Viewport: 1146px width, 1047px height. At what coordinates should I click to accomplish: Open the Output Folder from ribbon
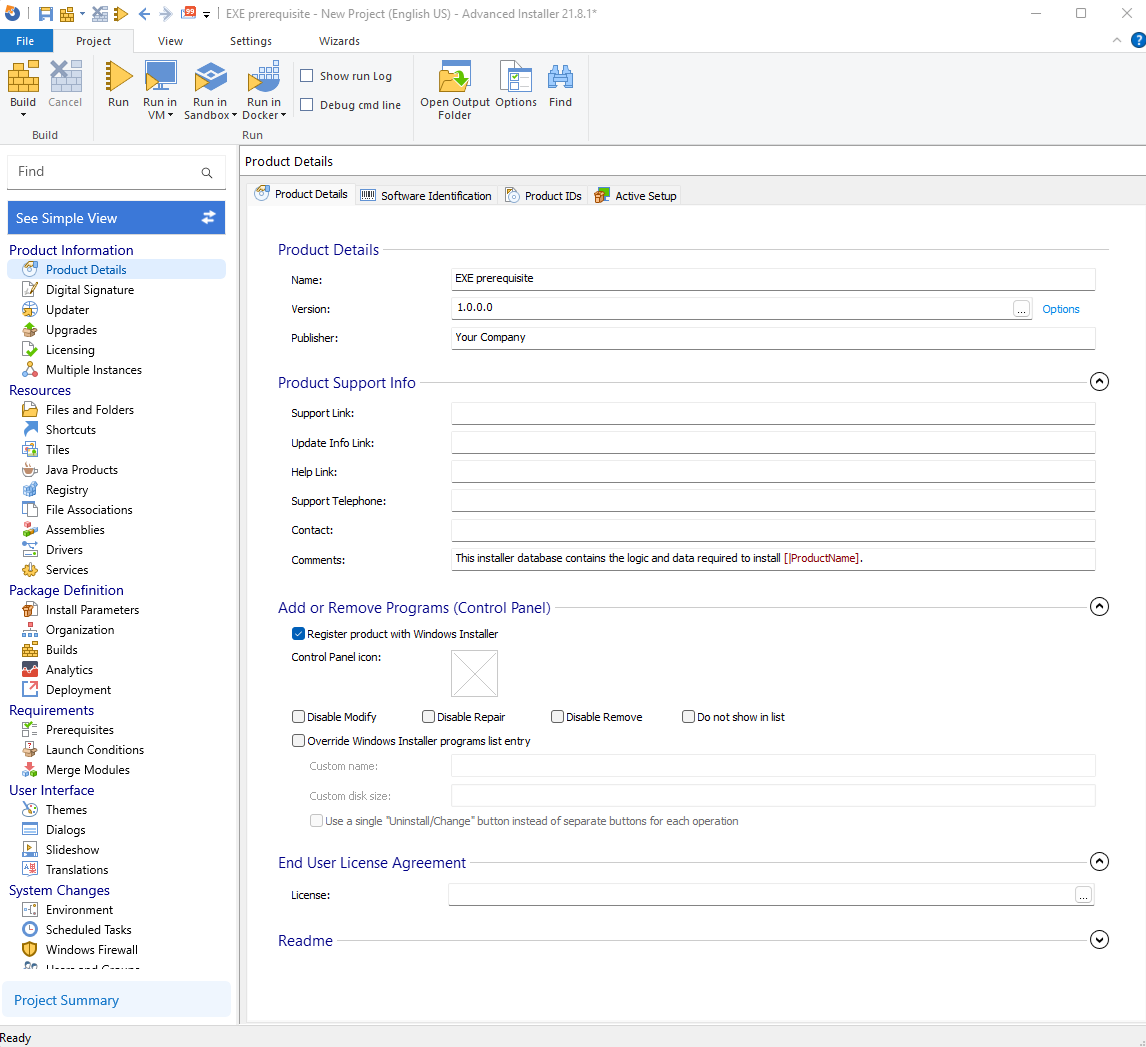click(x=455, y=90)
